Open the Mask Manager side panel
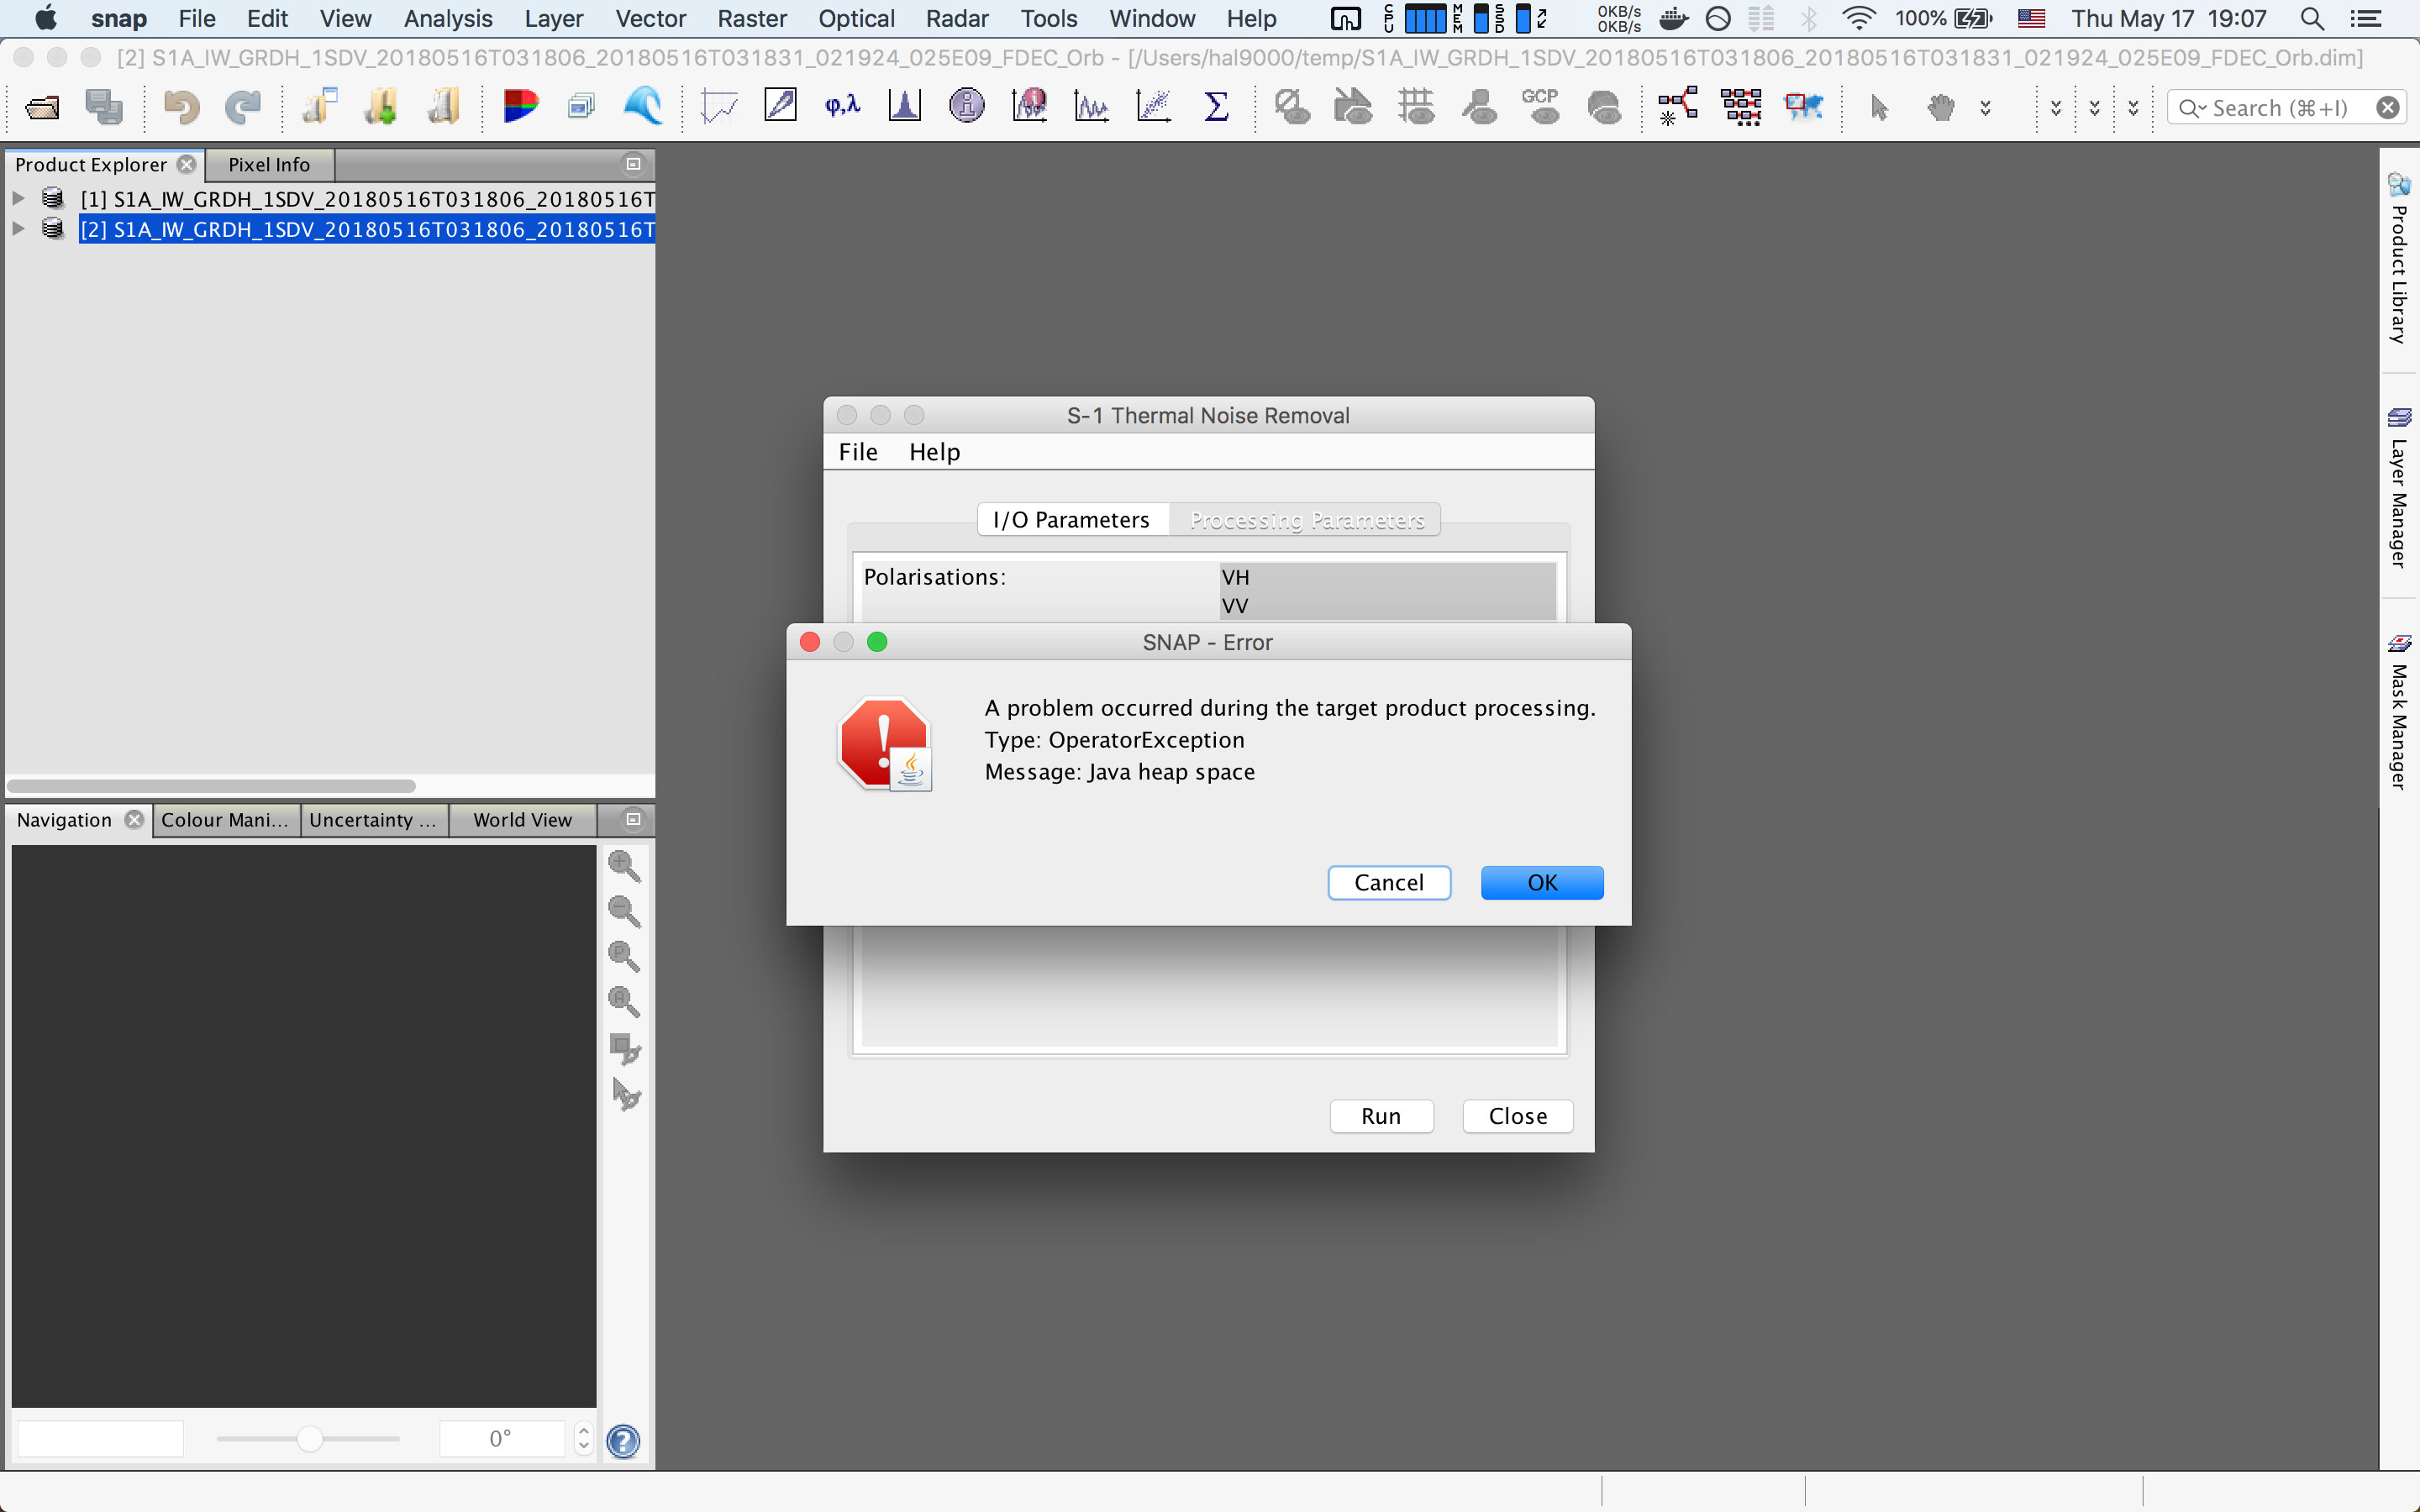 pos(2399,712)
